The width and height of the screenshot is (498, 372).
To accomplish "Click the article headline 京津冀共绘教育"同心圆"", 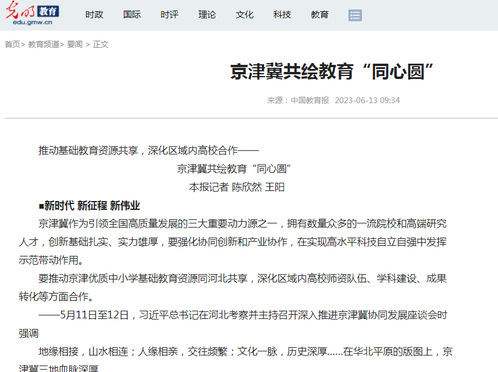I will click(x=332, y=72).
